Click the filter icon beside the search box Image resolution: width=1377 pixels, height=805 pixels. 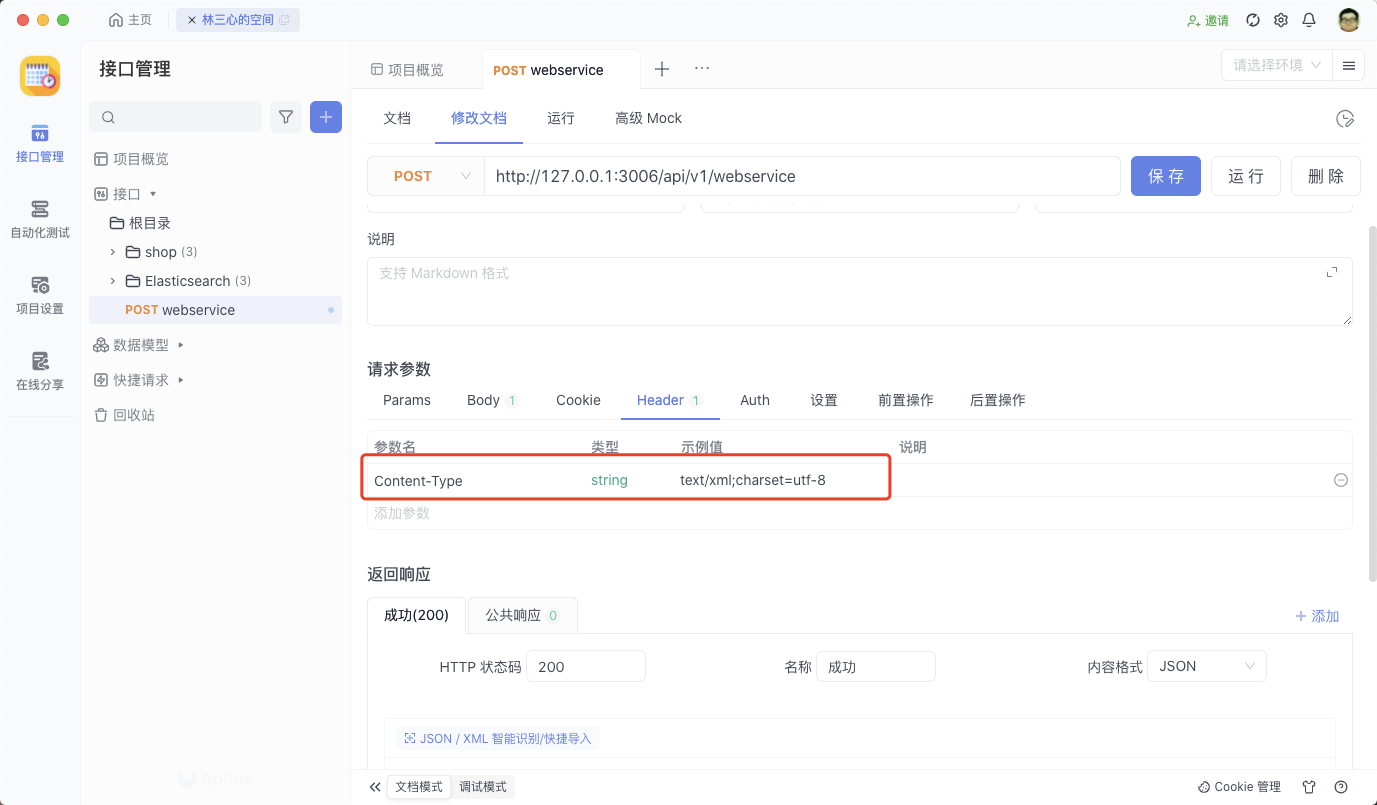pyautogui.click(x=285, y=117)
